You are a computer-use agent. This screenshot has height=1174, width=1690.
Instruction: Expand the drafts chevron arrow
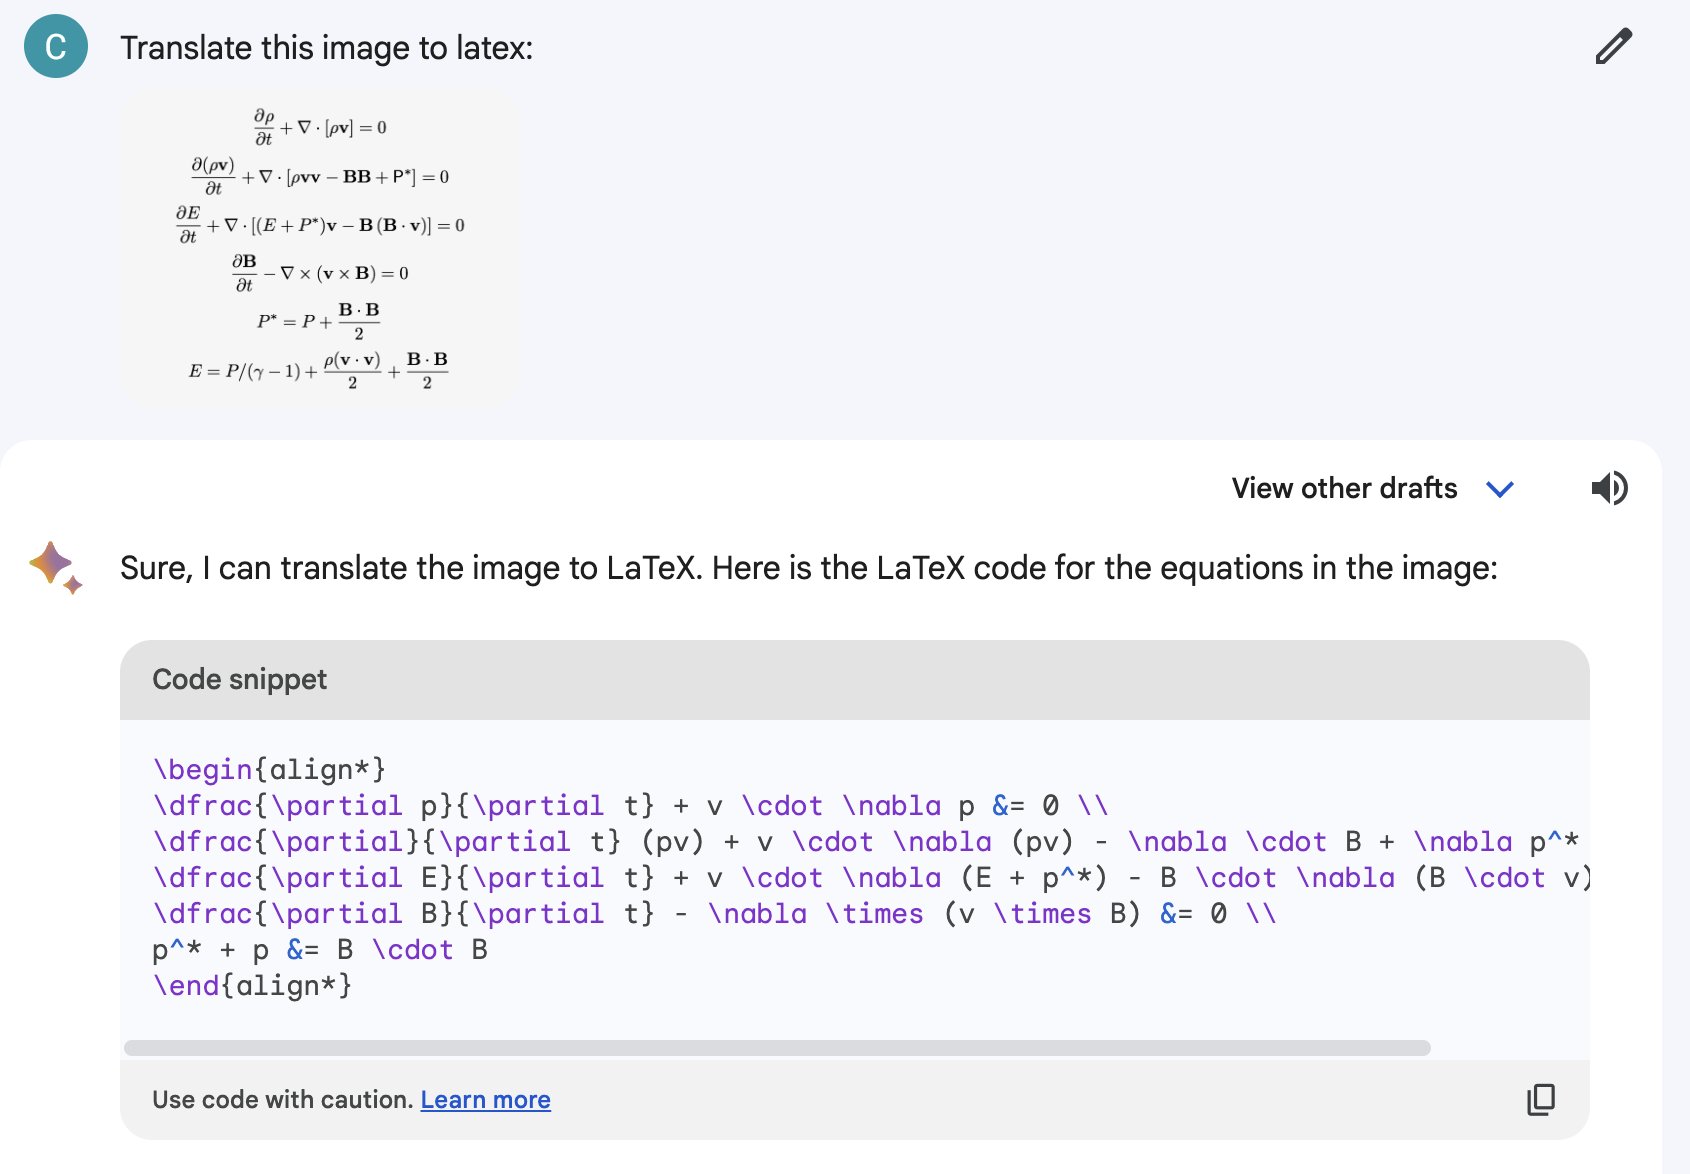pos(1500,489)
